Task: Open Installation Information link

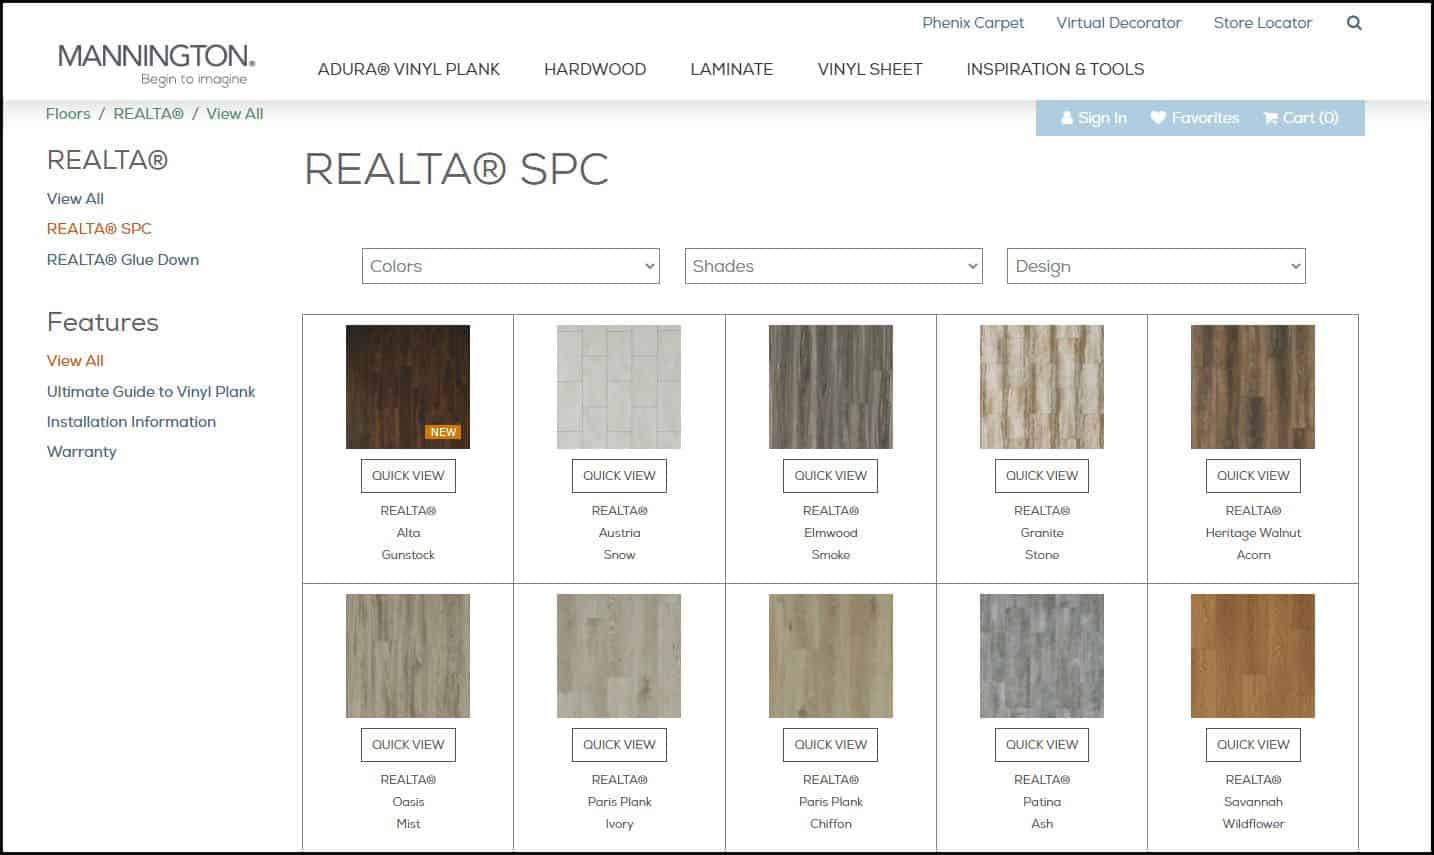Action: coord(131,422)
